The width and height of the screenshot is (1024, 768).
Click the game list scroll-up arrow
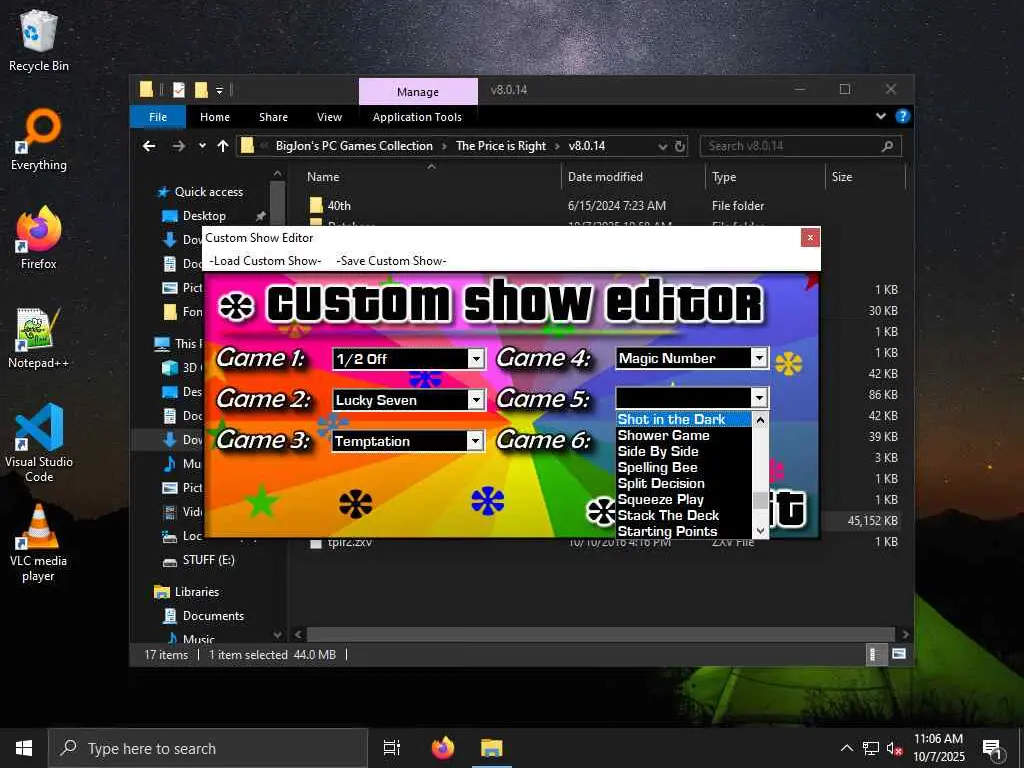point(760,421)
